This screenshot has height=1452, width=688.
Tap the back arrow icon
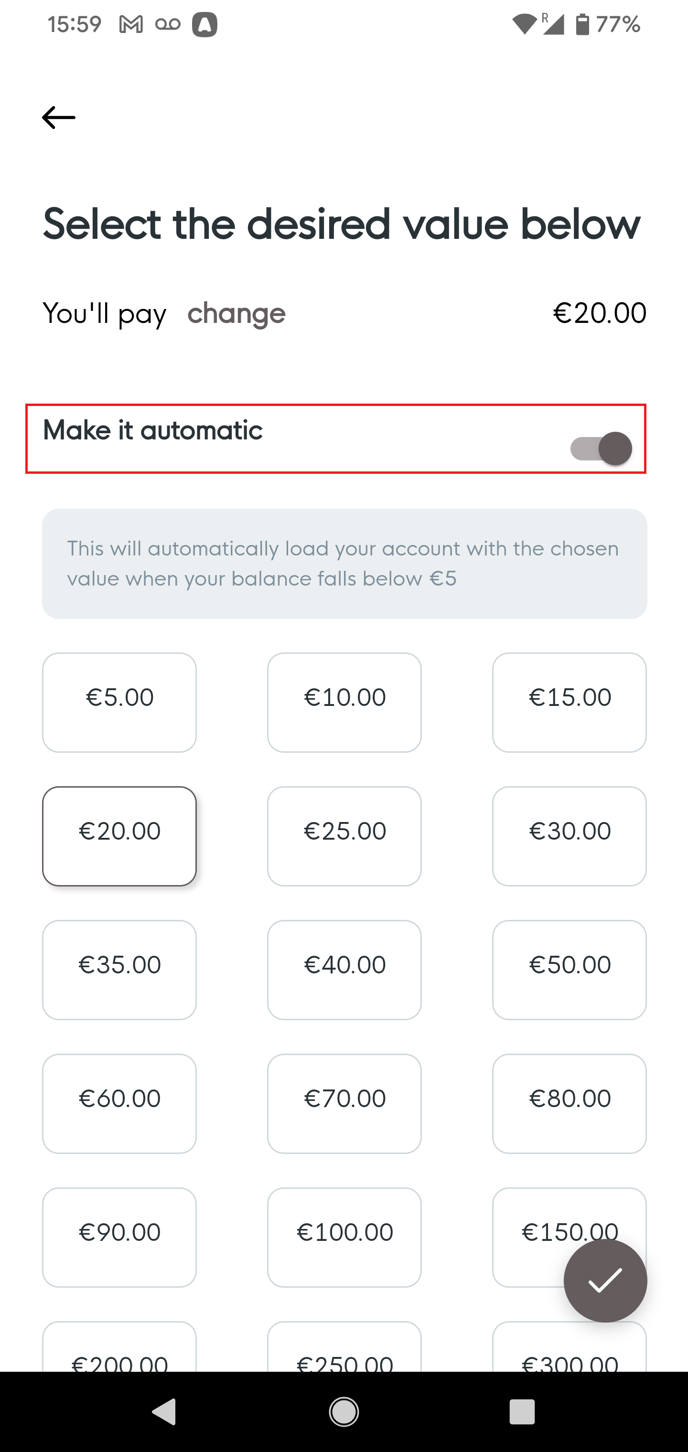(x=59, y=117)
